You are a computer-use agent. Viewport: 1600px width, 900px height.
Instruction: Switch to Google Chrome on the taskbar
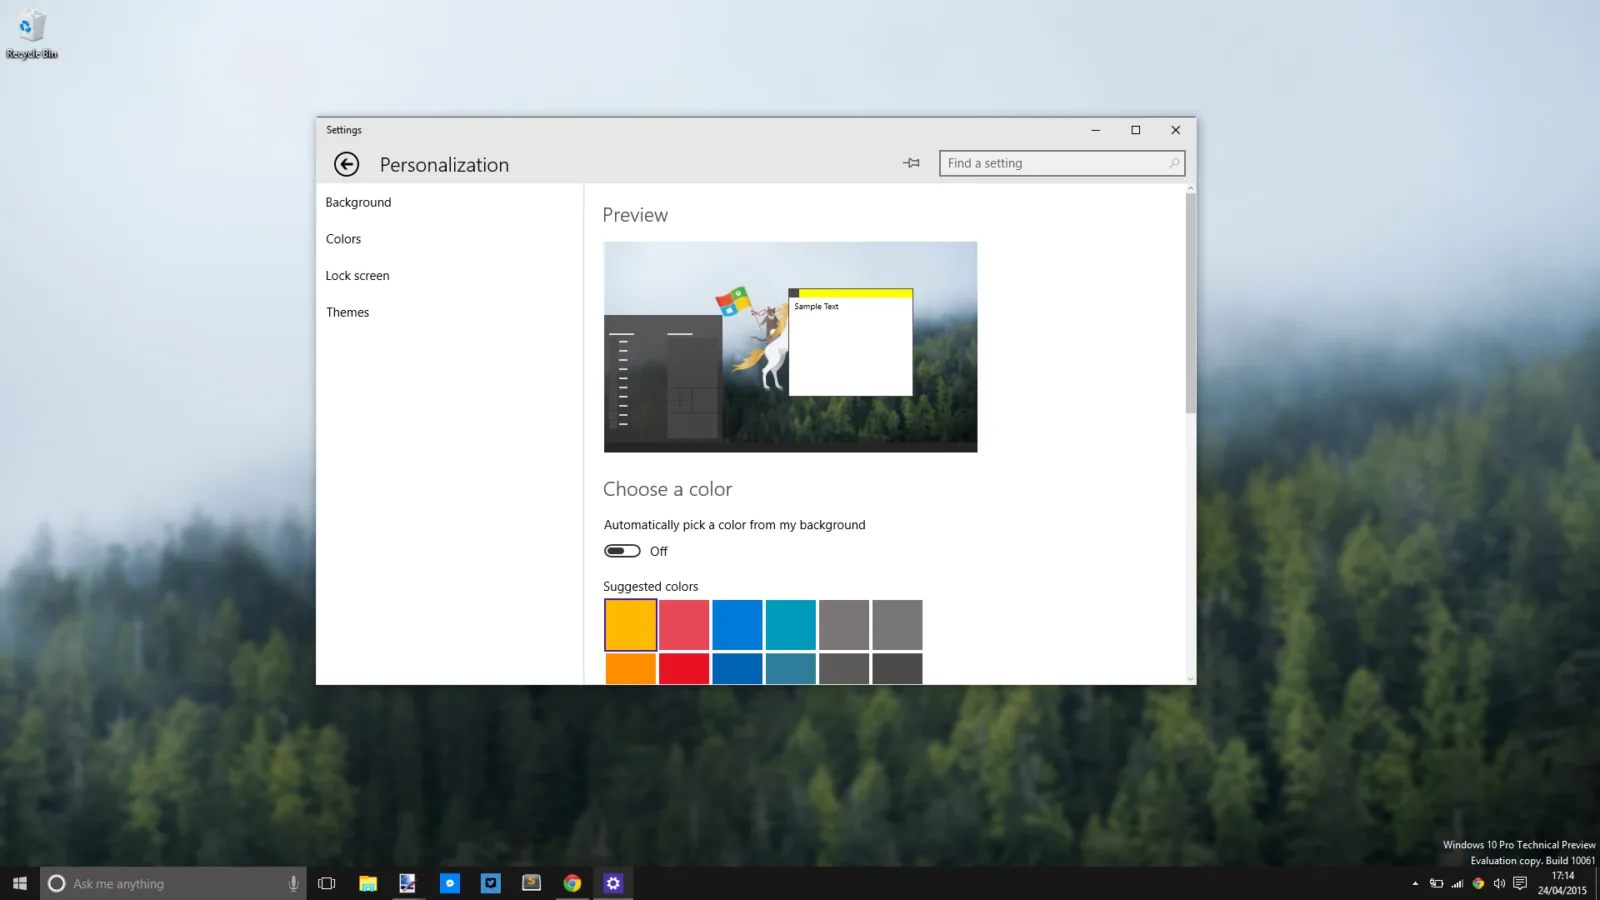tap(572, 883)
